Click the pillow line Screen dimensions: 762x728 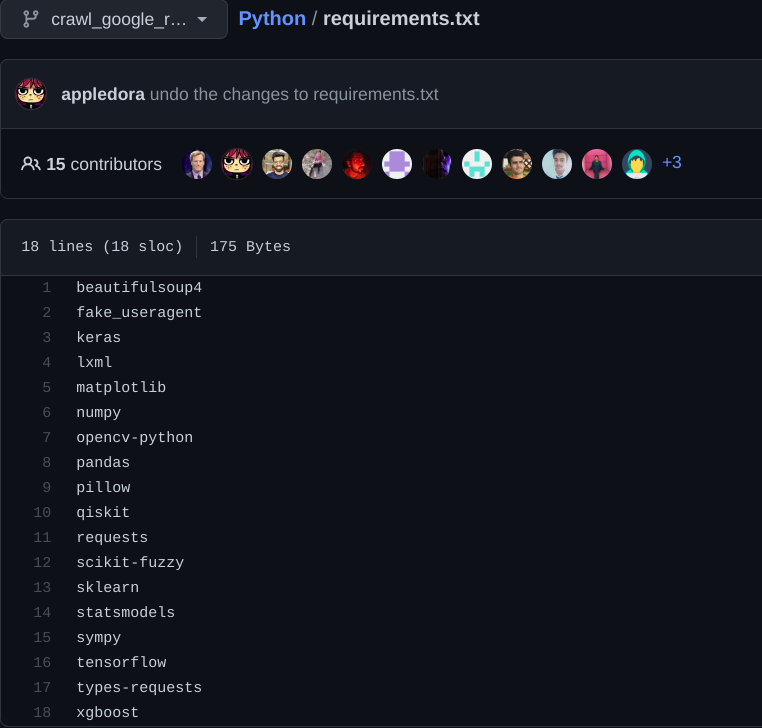click(x=103, y=487)
